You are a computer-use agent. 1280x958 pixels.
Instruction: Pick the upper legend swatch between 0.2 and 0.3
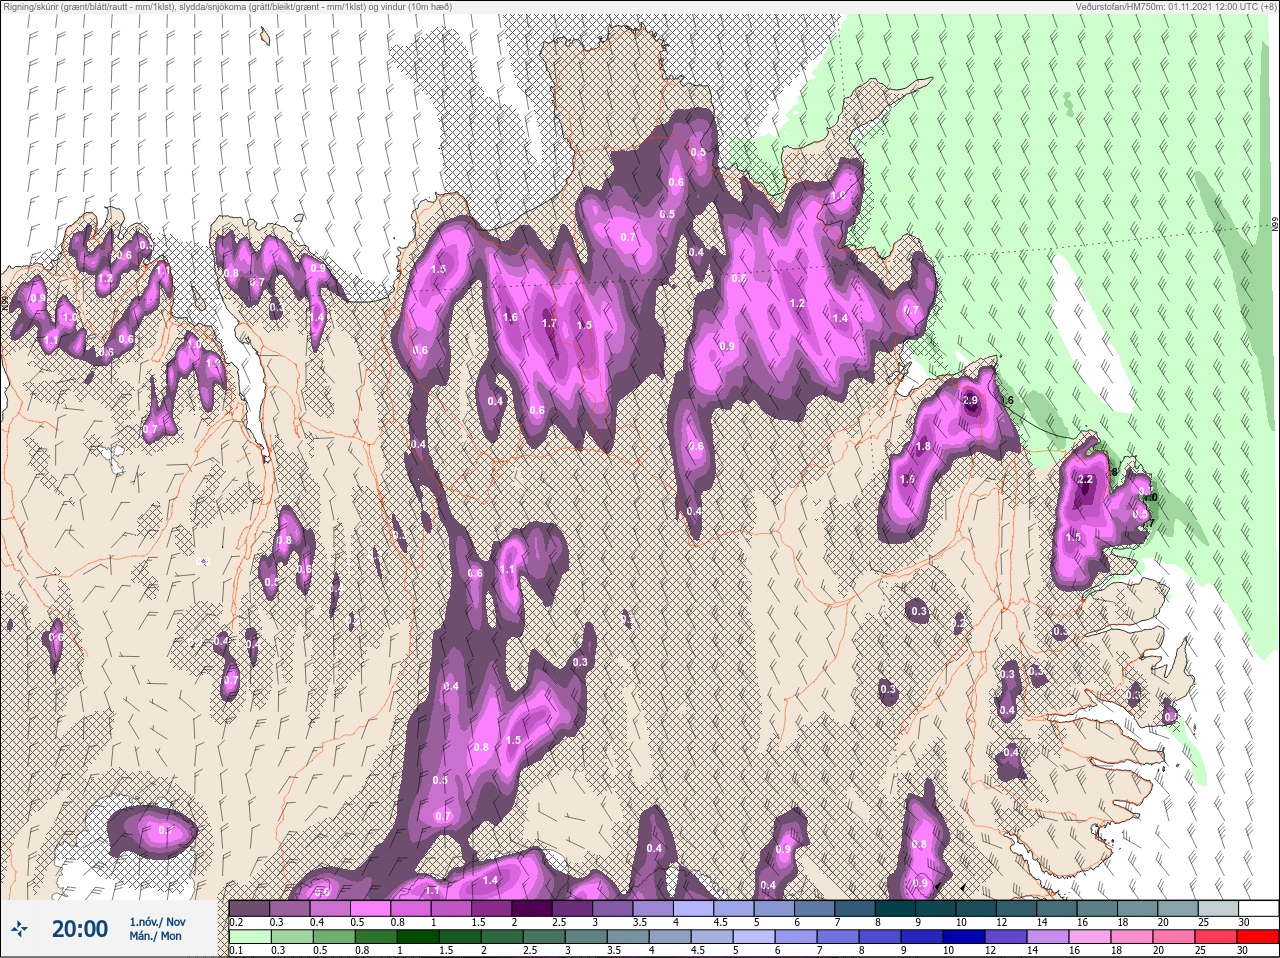(250, 908)
